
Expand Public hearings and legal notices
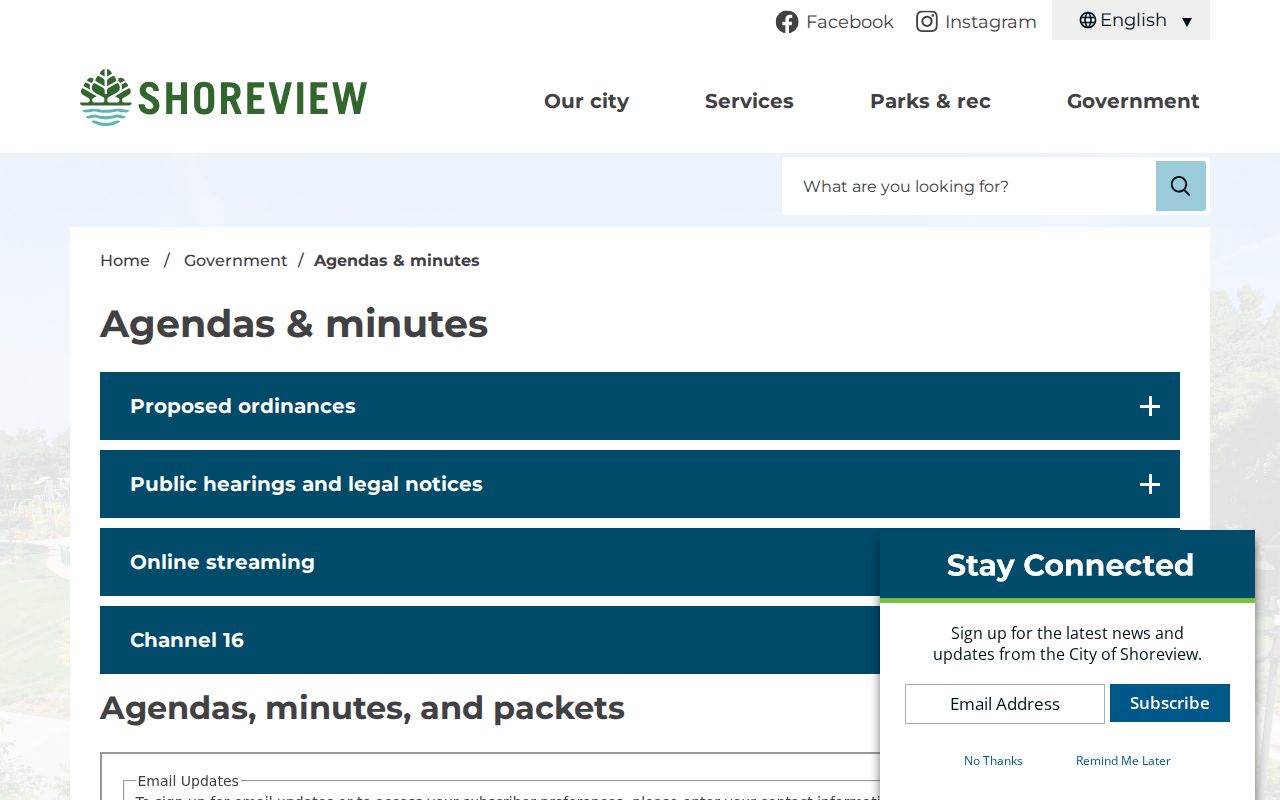coord(640,484)
